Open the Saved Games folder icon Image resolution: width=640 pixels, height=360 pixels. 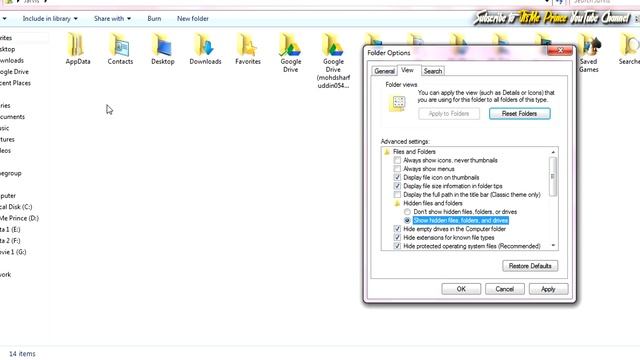pos(588,44)
